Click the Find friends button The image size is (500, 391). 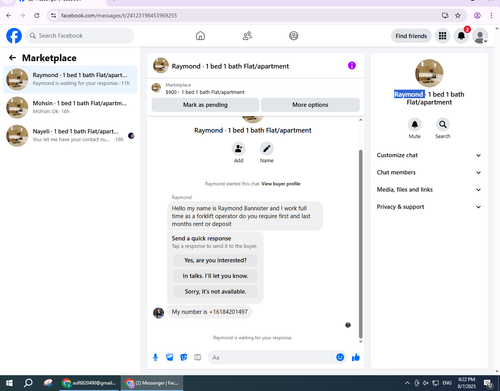pos(411,36)
